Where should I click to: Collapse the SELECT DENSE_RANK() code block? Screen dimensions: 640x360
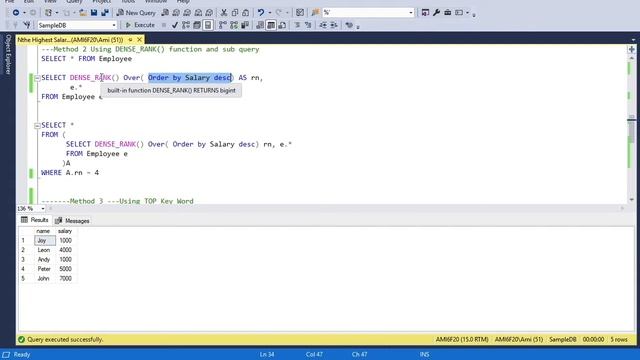pyautogui.click(x=37, y=78)
